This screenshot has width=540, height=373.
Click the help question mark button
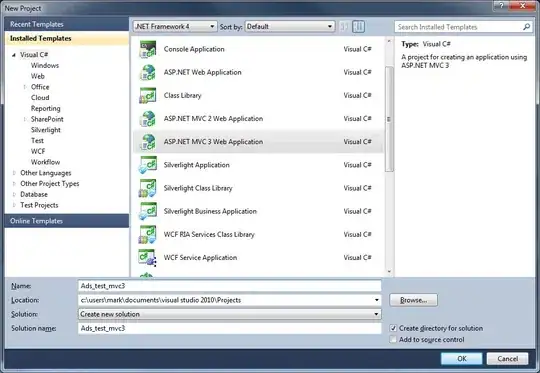click(x=501, y=5)
